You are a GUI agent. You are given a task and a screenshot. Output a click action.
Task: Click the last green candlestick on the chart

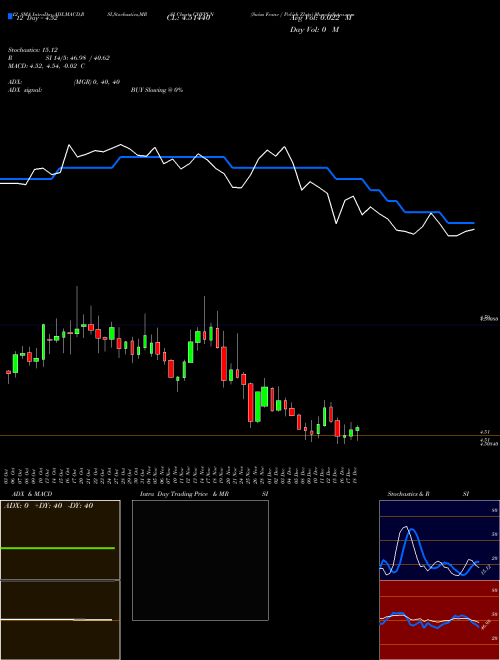pyautogui.click(x=357, y=429)
